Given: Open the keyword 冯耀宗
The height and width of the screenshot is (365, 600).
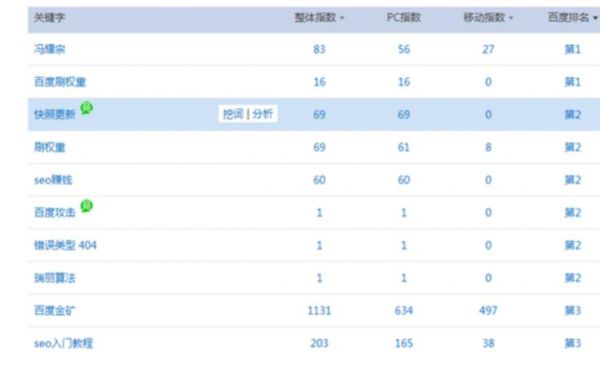Looking at the screenshot, I should pos(50,49).
